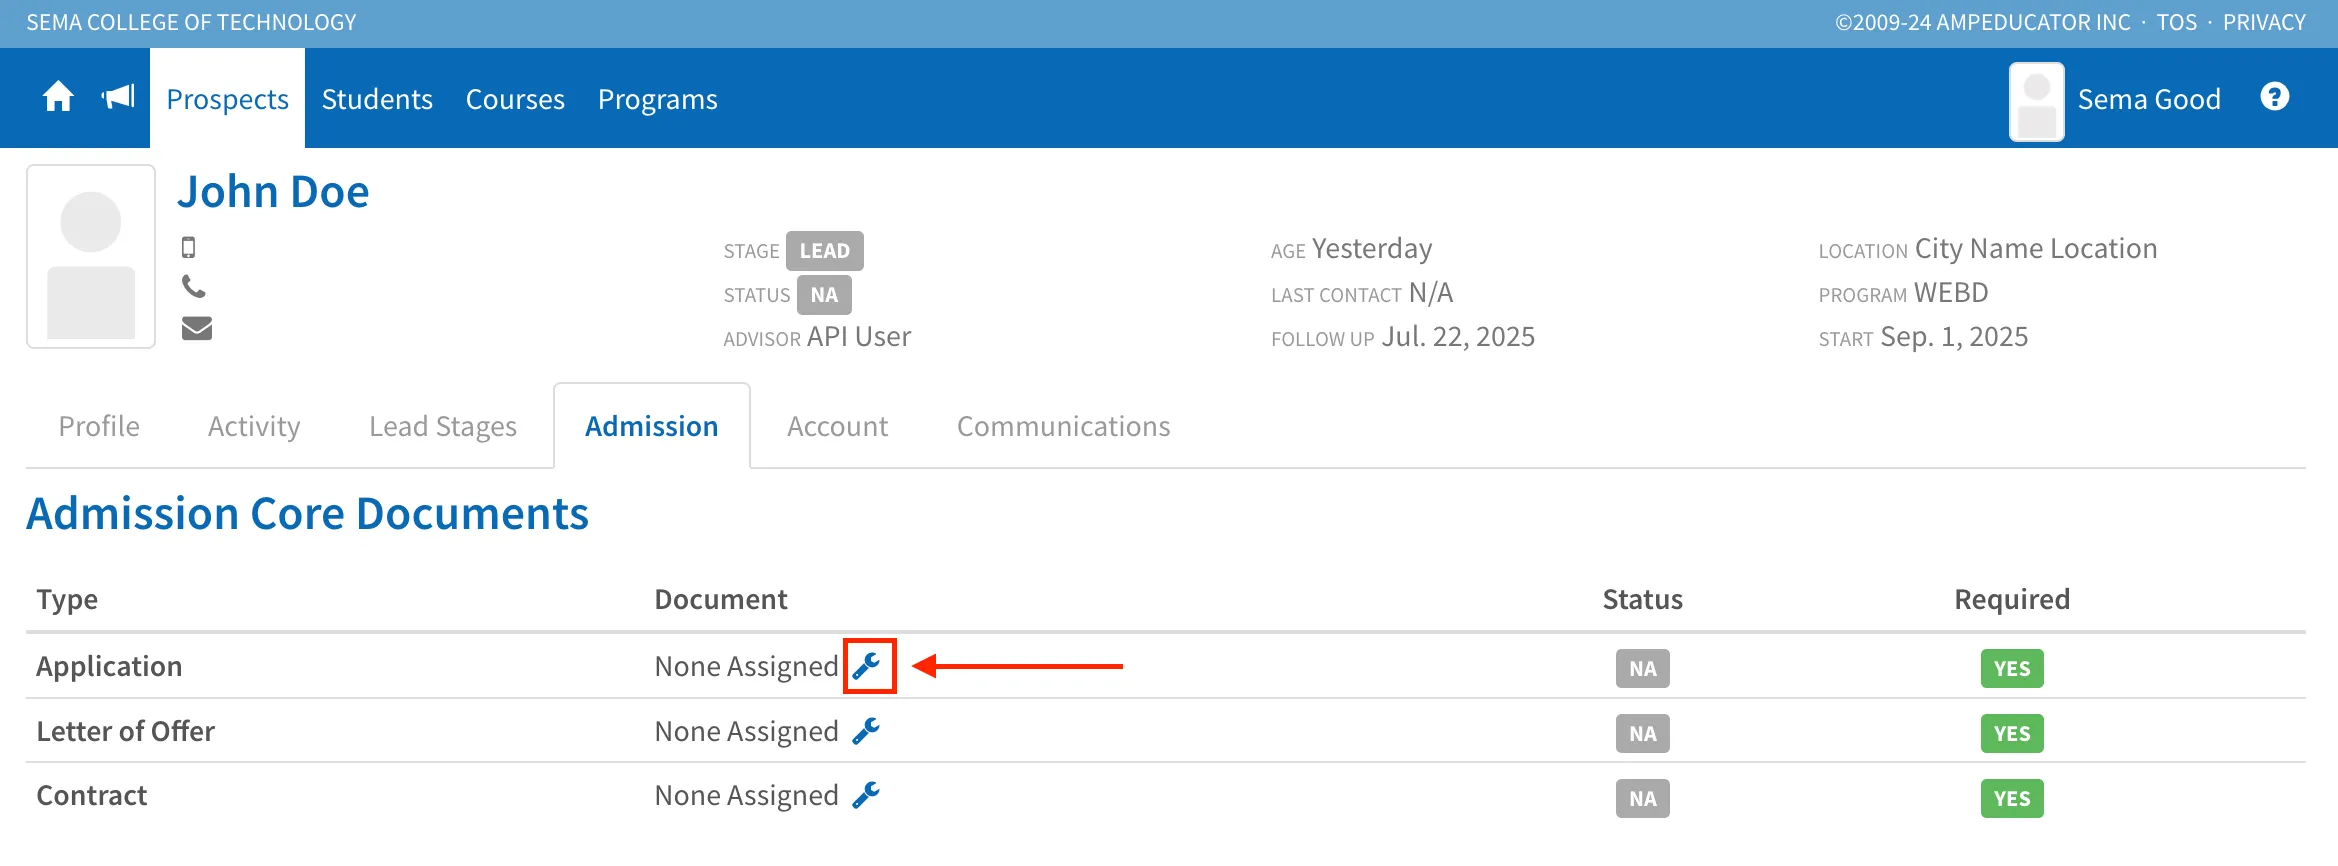The image size is (2338, 866).
Task: Click the NA status in Letter of Offer row
Action: (1643, 733)
